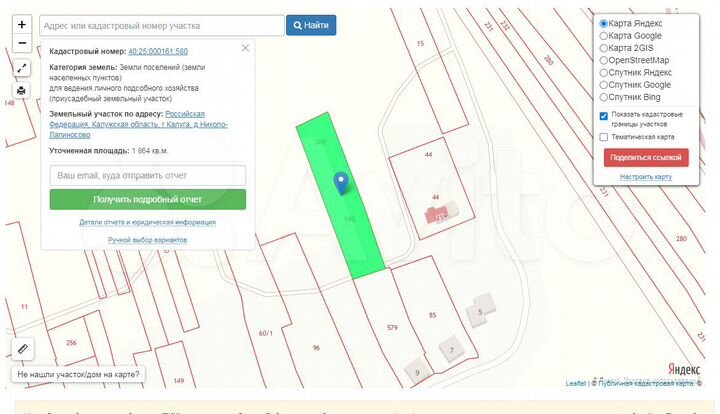Click the address search input field
This screenshot has height=414, width=720.
tap(161, 24)
